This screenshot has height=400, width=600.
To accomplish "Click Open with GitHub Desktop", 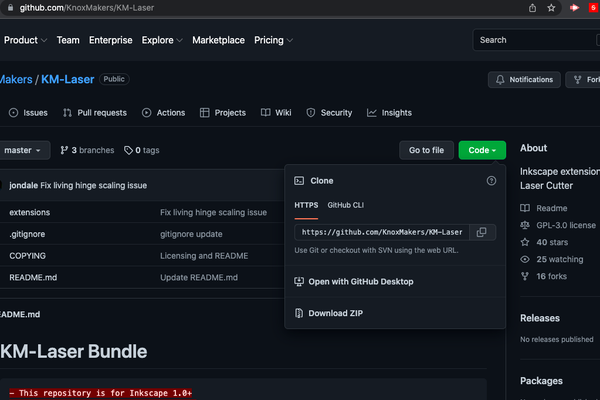I will point(360,282).
